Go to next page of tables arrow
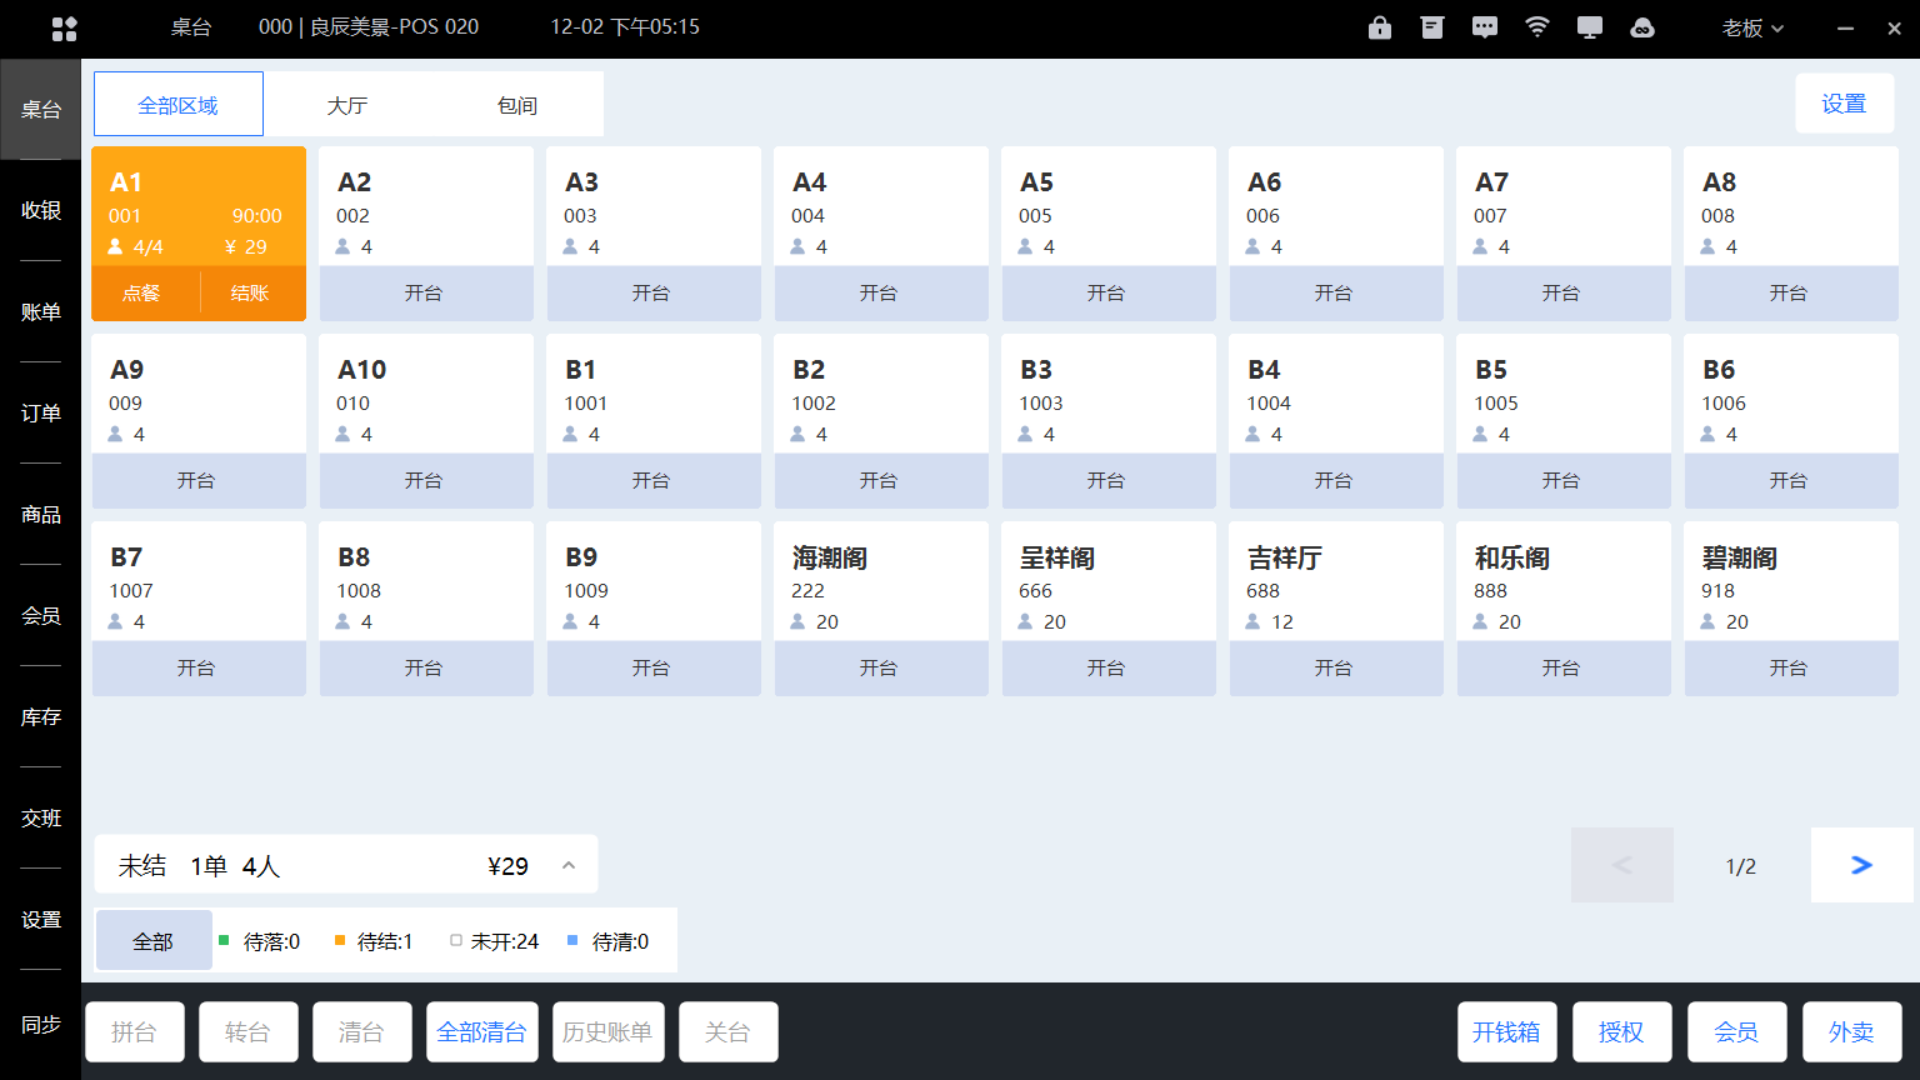 tap(1861, 865)
